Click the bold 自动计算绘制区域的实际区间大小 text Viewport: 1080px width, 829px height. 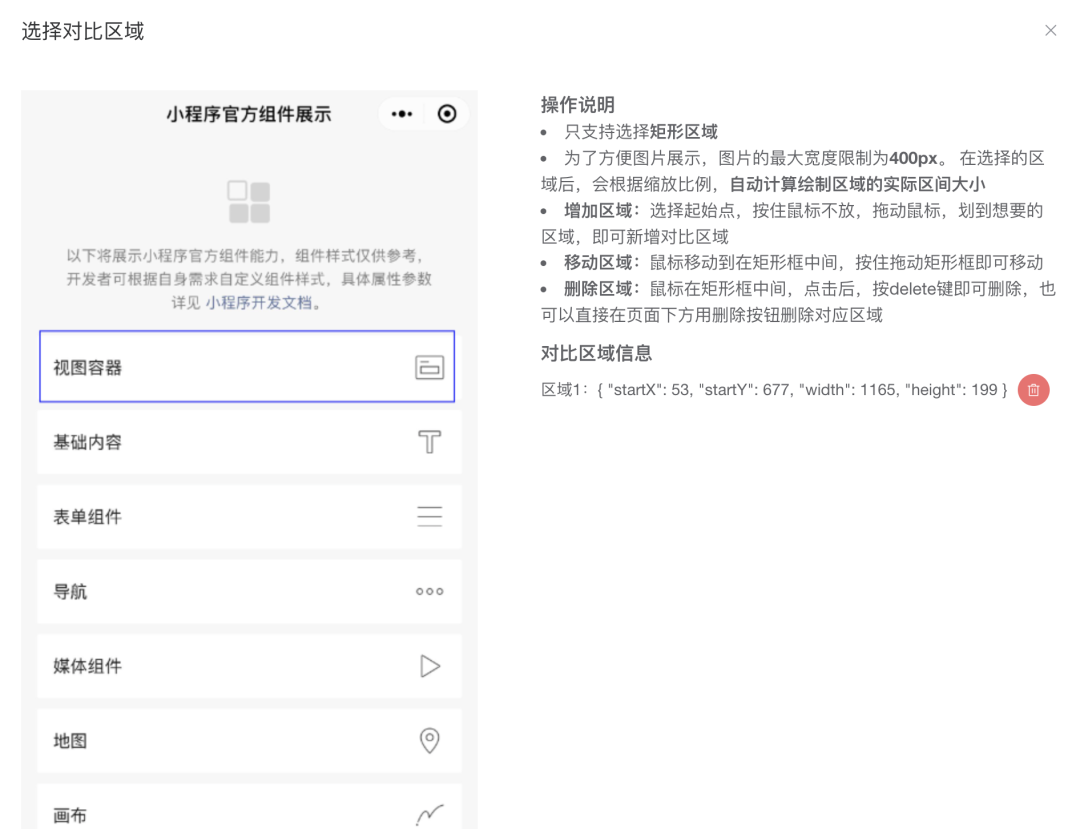click(x=858, y=184)
